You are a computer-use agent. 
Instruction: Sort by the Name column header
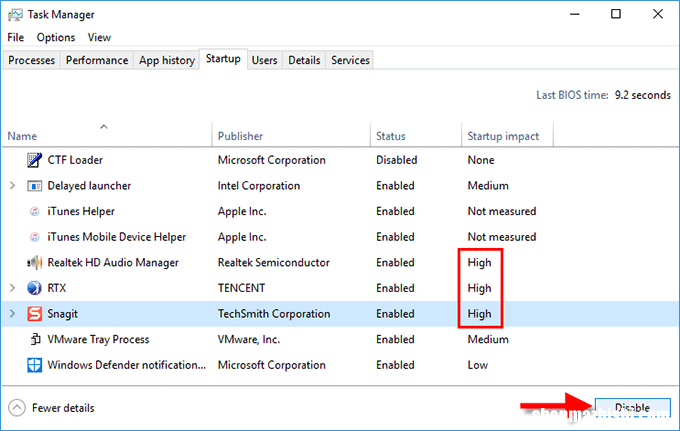click(x=107, y=136)
